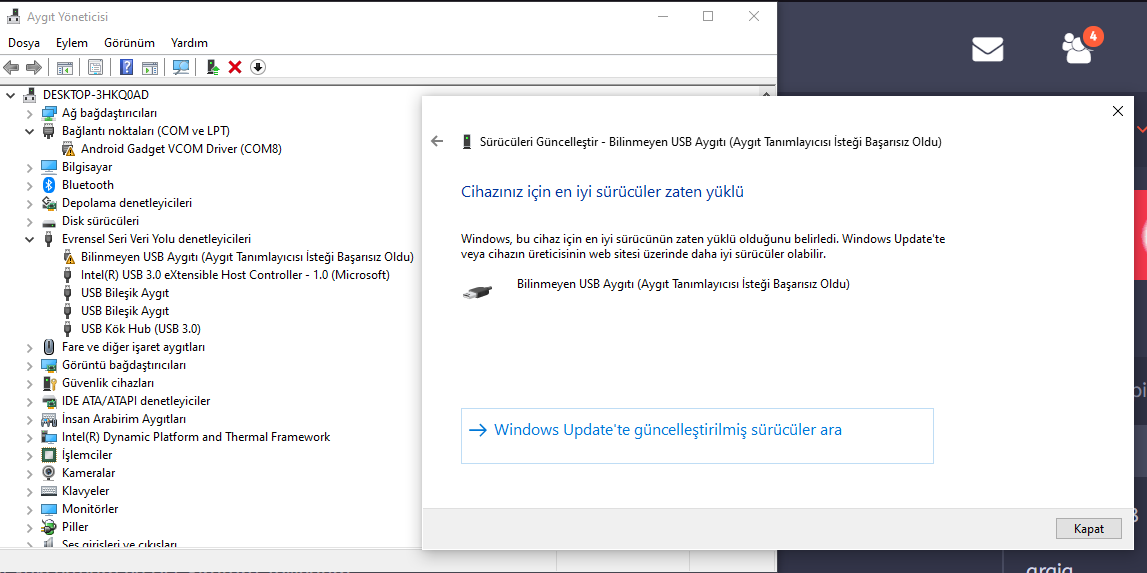Click the Monitörler monitor icon
This screenshot has width=1147, height=573.
coord(49,509)
